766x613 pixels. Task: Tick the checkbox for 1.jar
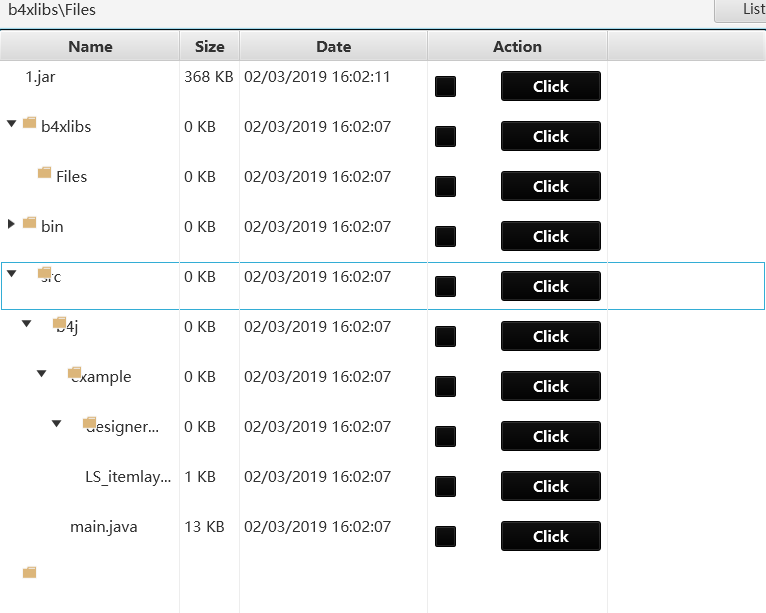tap(446, 87)
